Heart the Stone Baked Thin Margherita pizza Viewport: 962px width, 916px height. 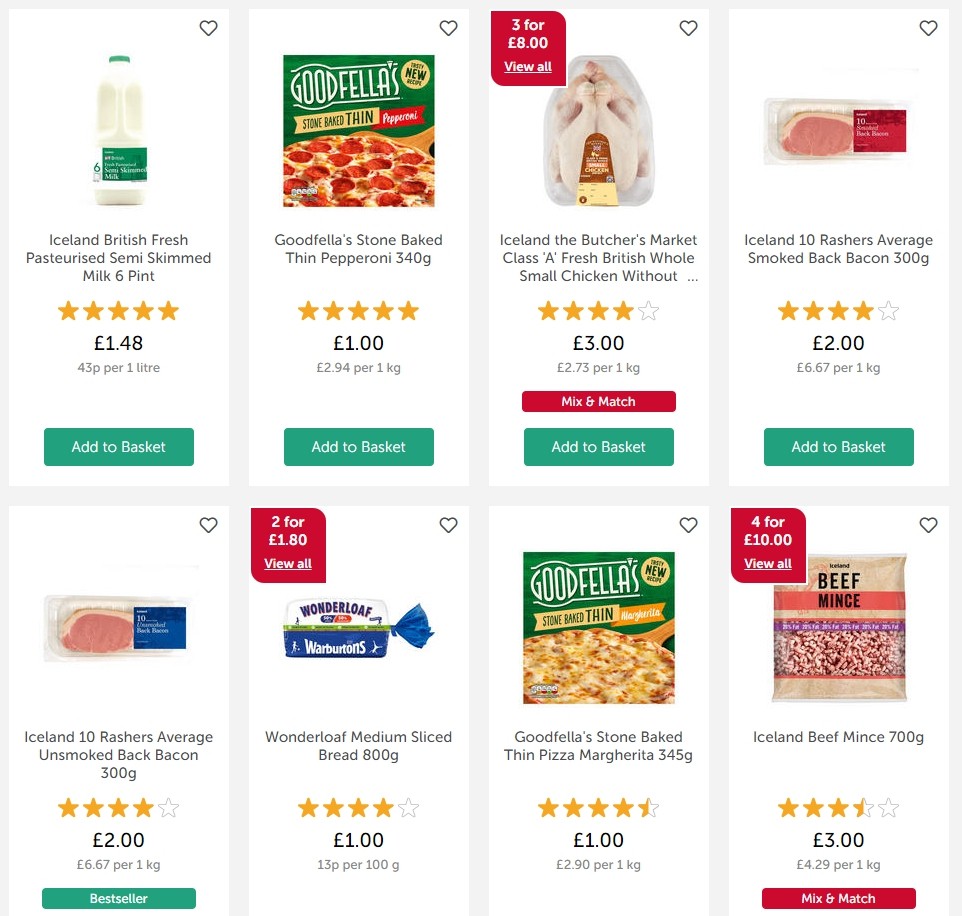tap(688, 524)
